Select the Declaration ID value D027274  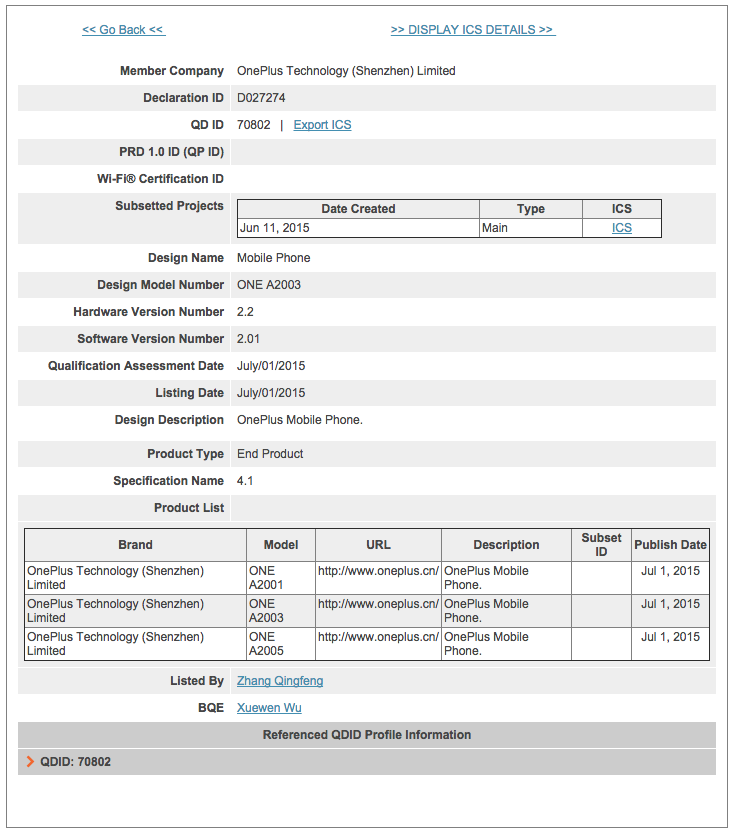click(x=261, y=98)
